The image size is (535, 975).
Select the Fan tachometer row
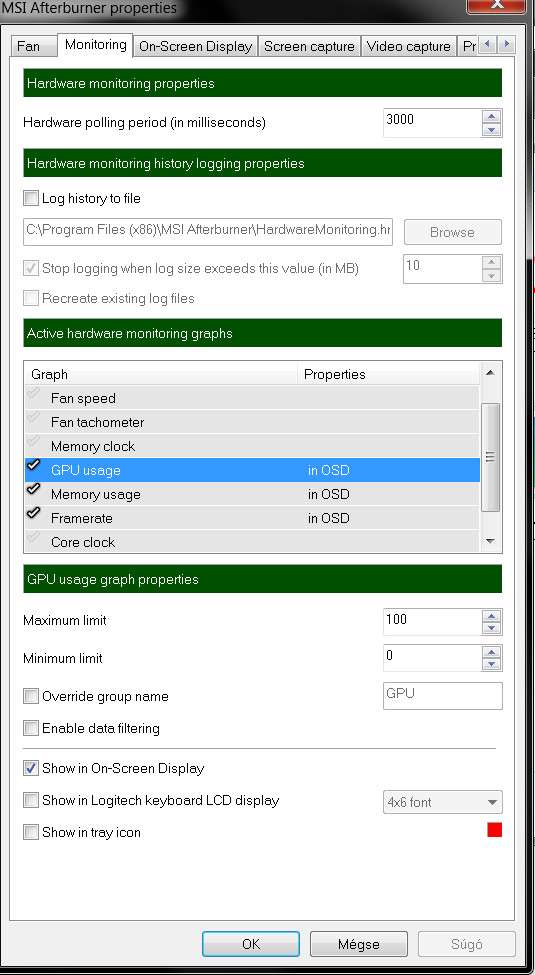click(x=252, y=422)
